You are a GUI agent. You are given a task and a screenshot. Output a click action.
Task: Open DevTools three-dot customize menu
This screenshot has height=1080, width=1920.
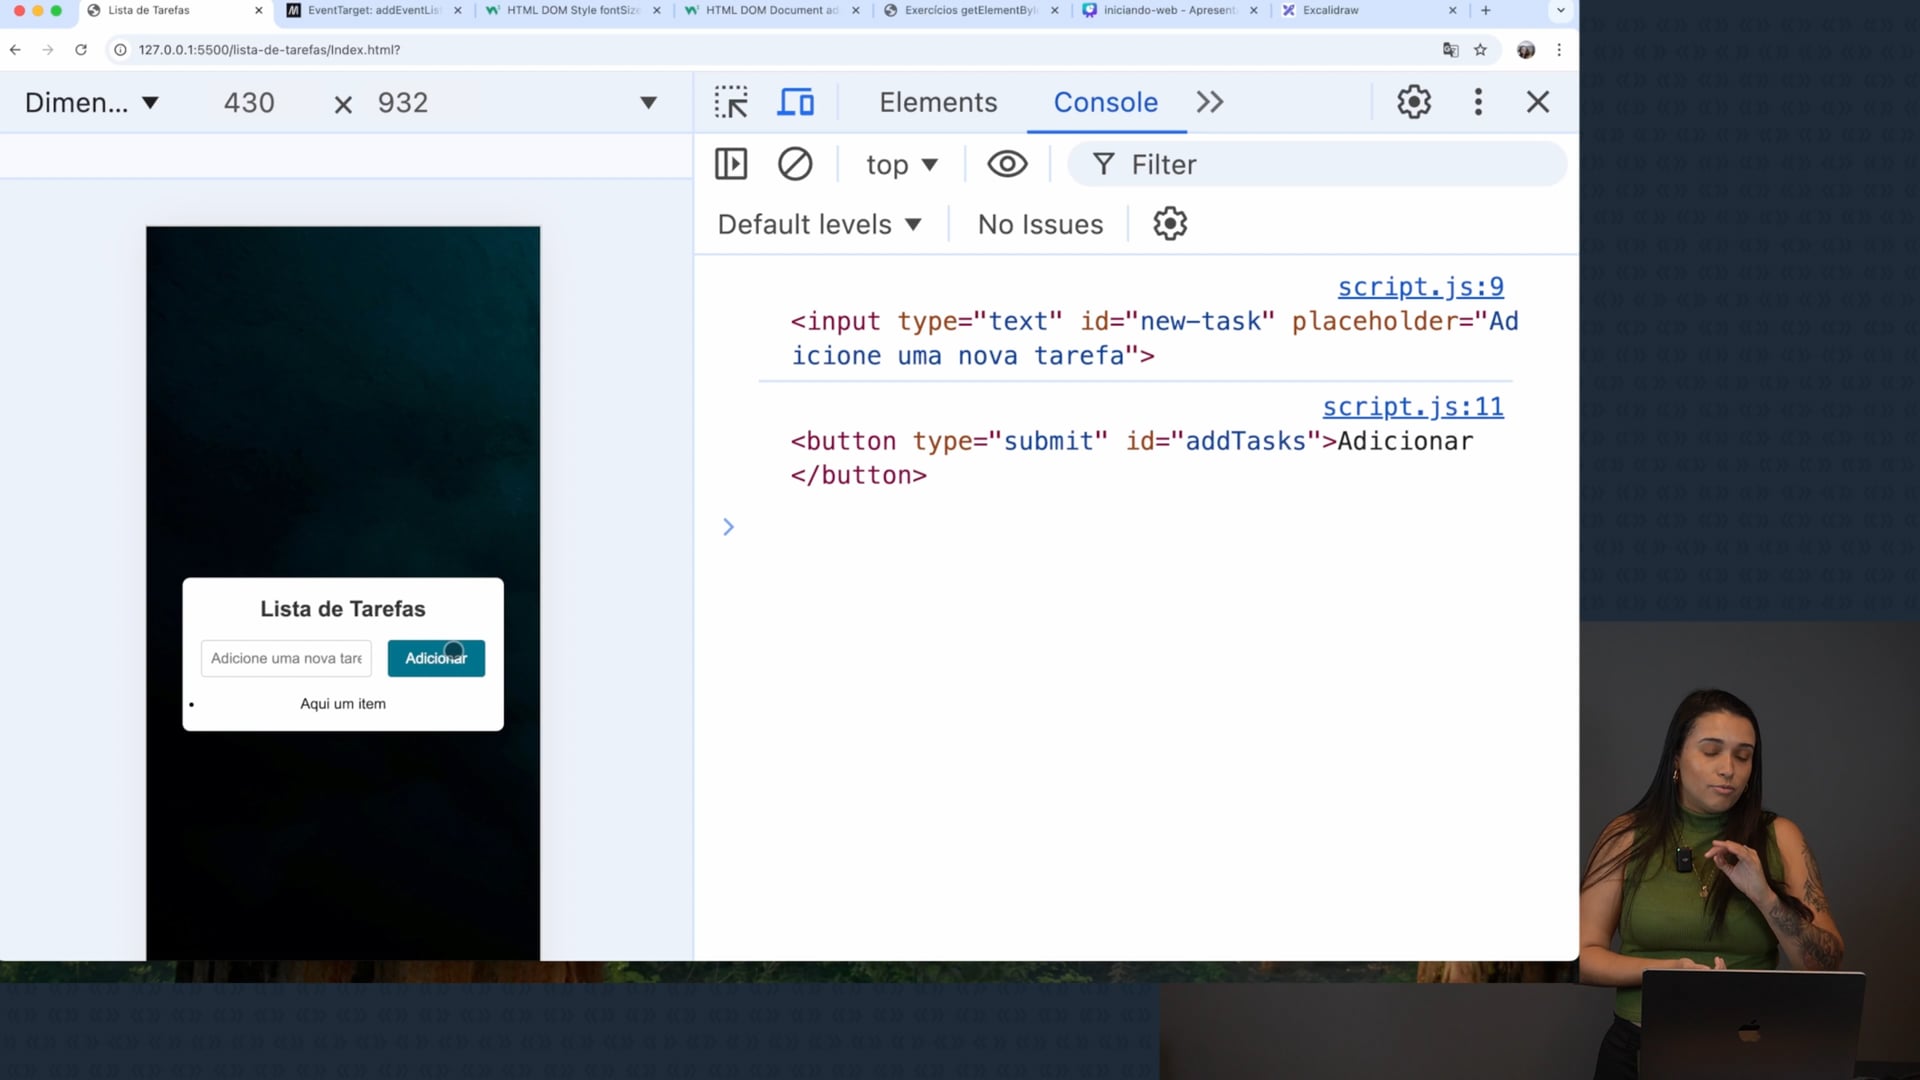[1478, 102]
